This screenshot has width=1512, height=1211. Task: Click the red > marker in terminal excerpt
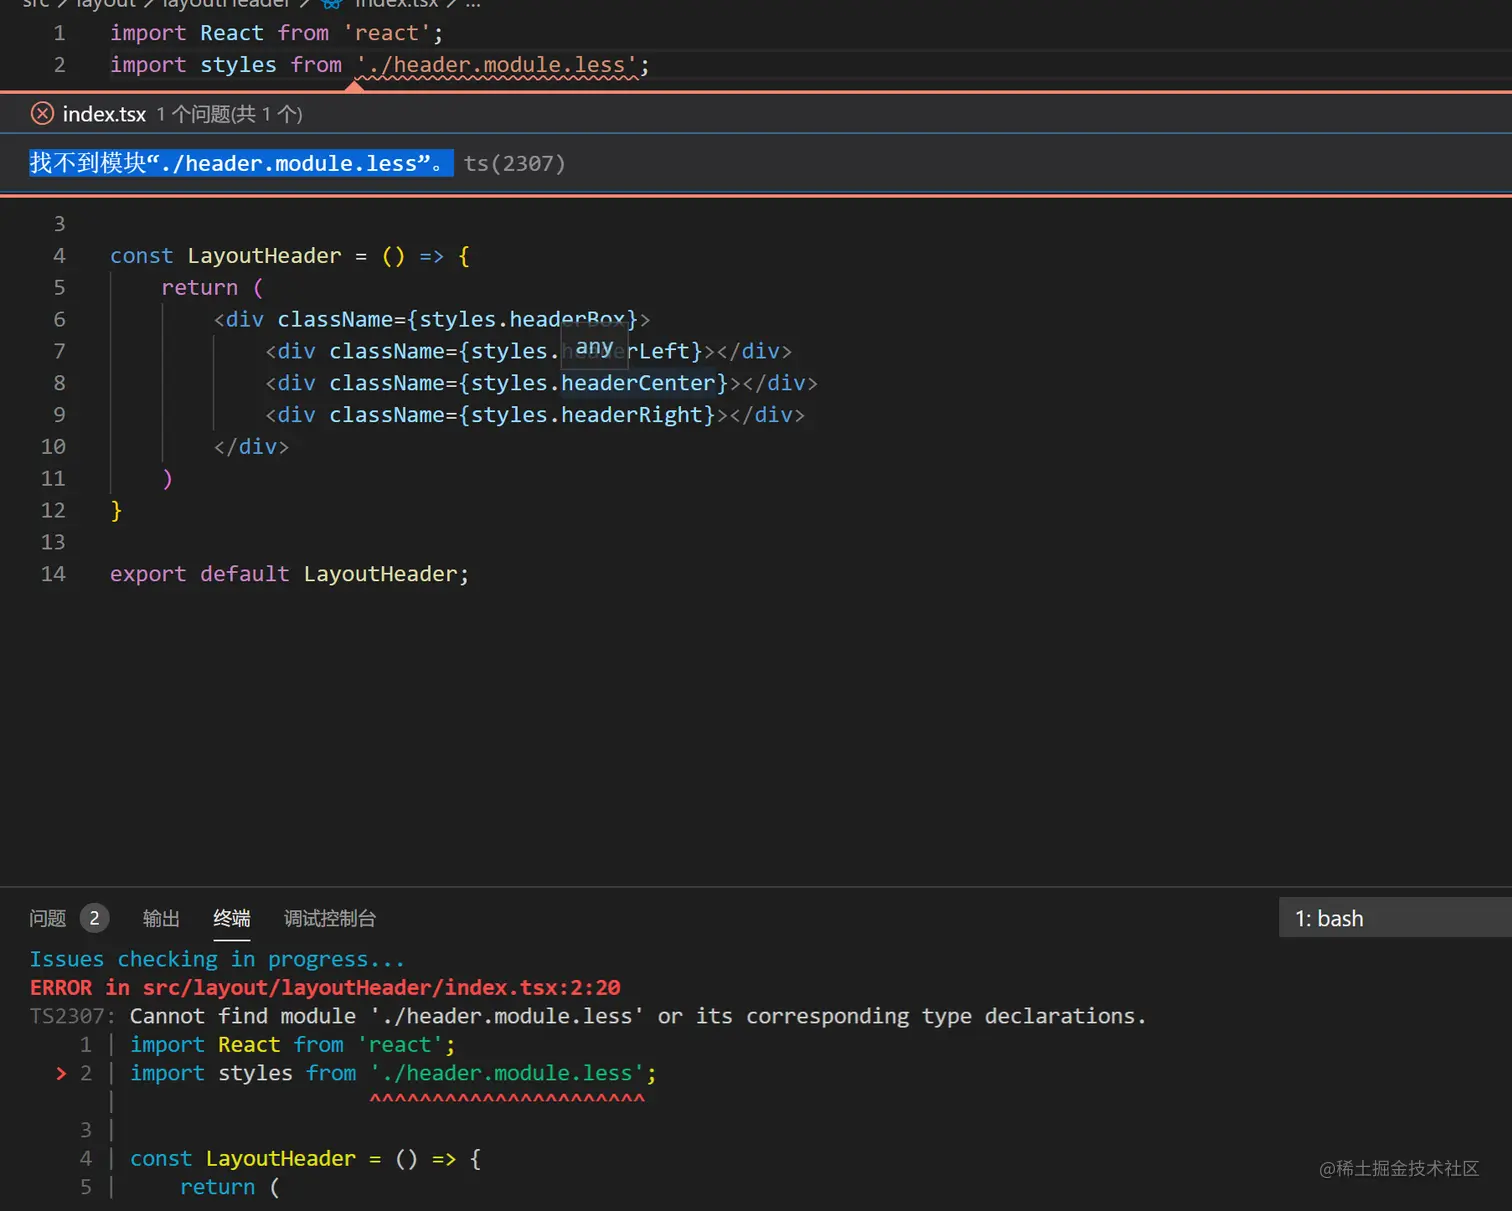pos(61,1073)
